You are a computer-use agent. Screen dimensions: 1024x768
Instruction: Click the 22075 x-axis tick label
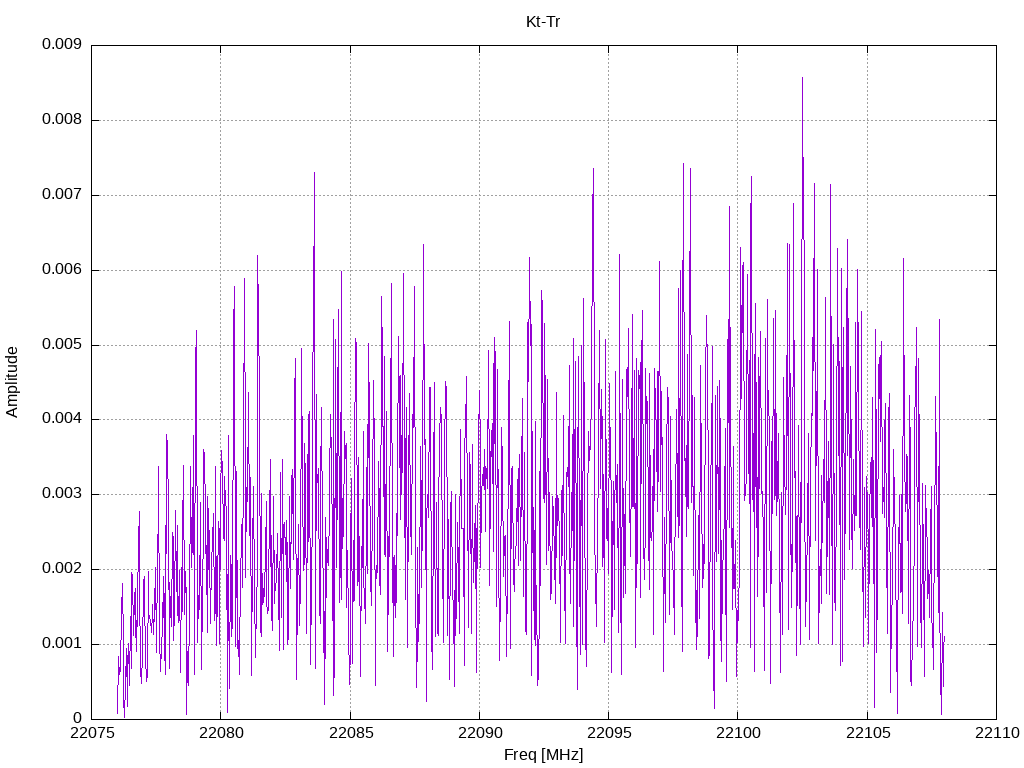(x=91, y=733)
